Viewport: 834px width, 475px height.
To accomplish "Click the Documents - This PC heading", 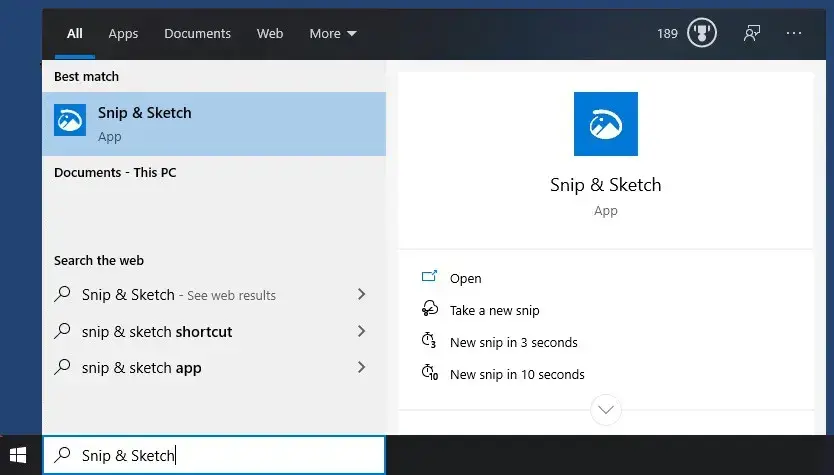I will [115, 172].
